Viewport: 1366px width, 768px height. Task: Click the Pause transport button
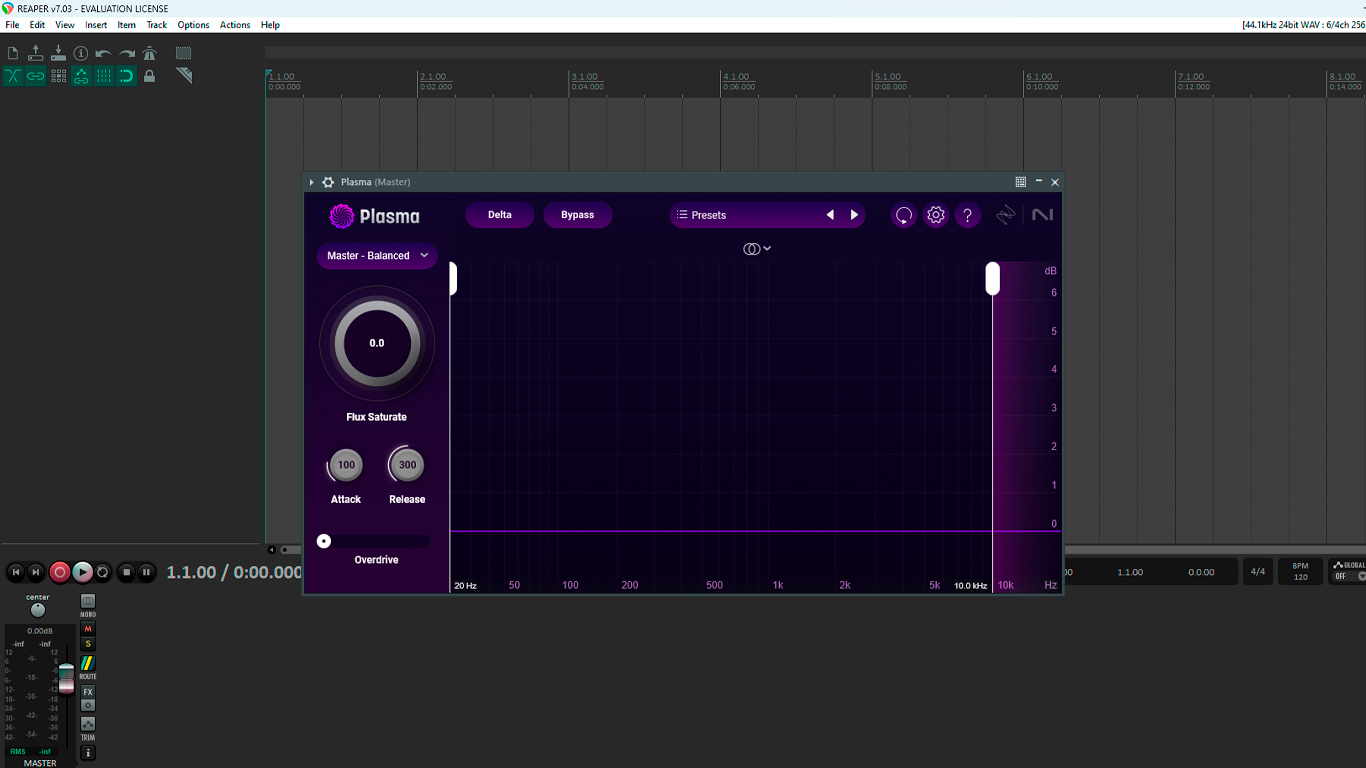point(146,572)
